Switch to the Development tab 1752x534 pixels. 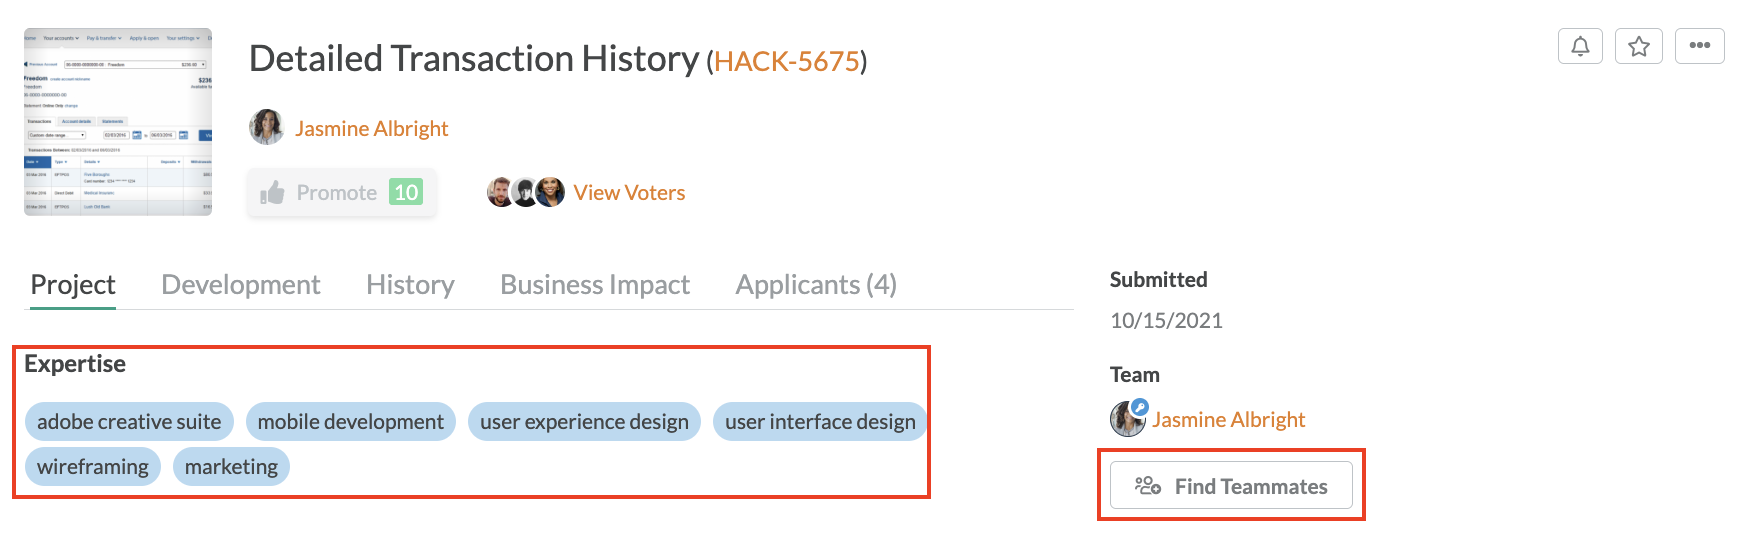coord(241,285)
